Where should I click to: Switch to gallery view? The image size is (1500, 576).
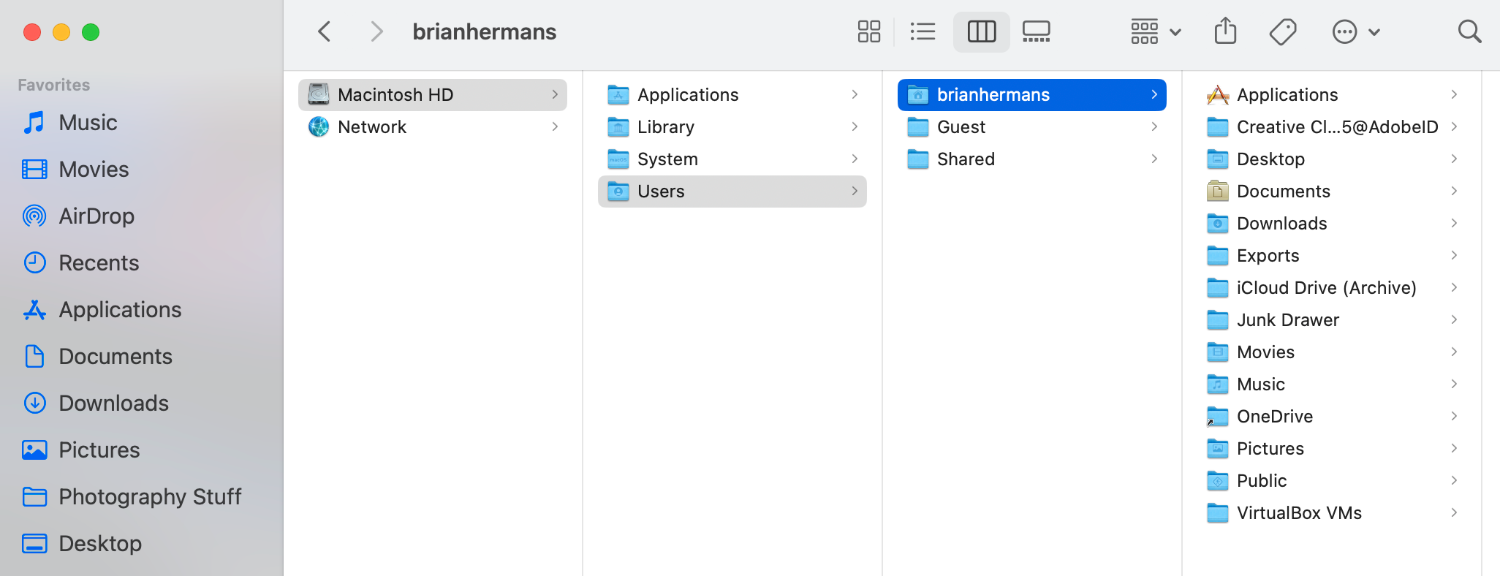point(1036,32)
